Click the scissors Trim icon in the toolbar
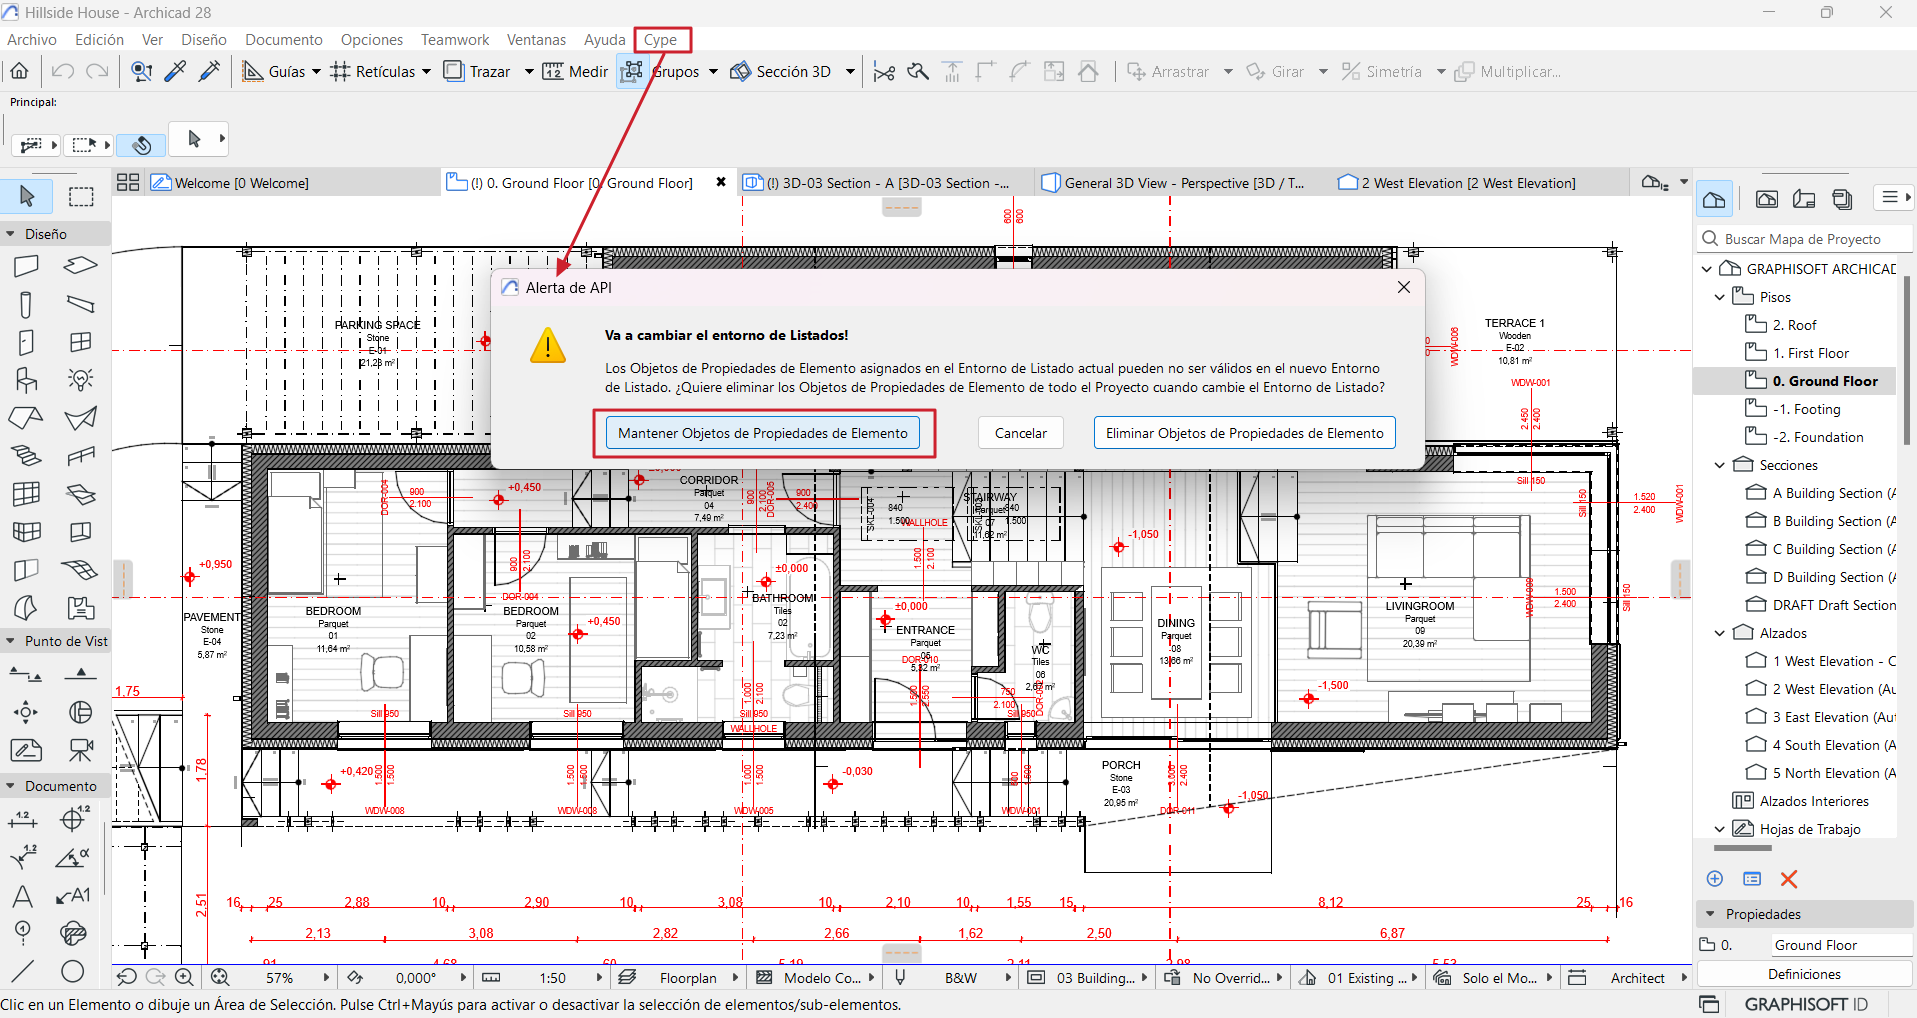Screen dimensions: 1917x1018 pyautogui.click(x=884, y=71)
